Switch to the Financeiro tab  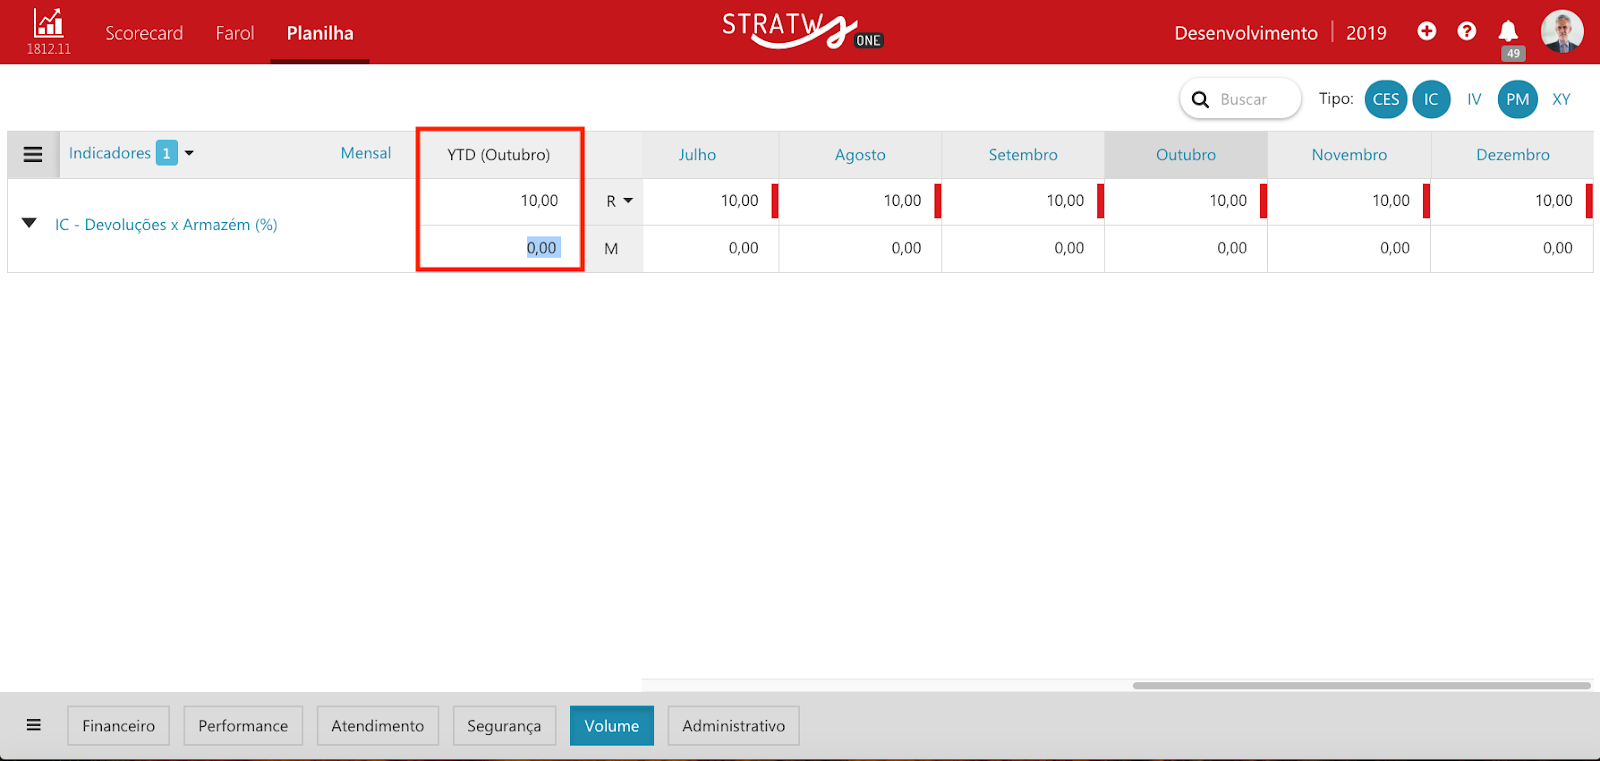tap(118, 726)
